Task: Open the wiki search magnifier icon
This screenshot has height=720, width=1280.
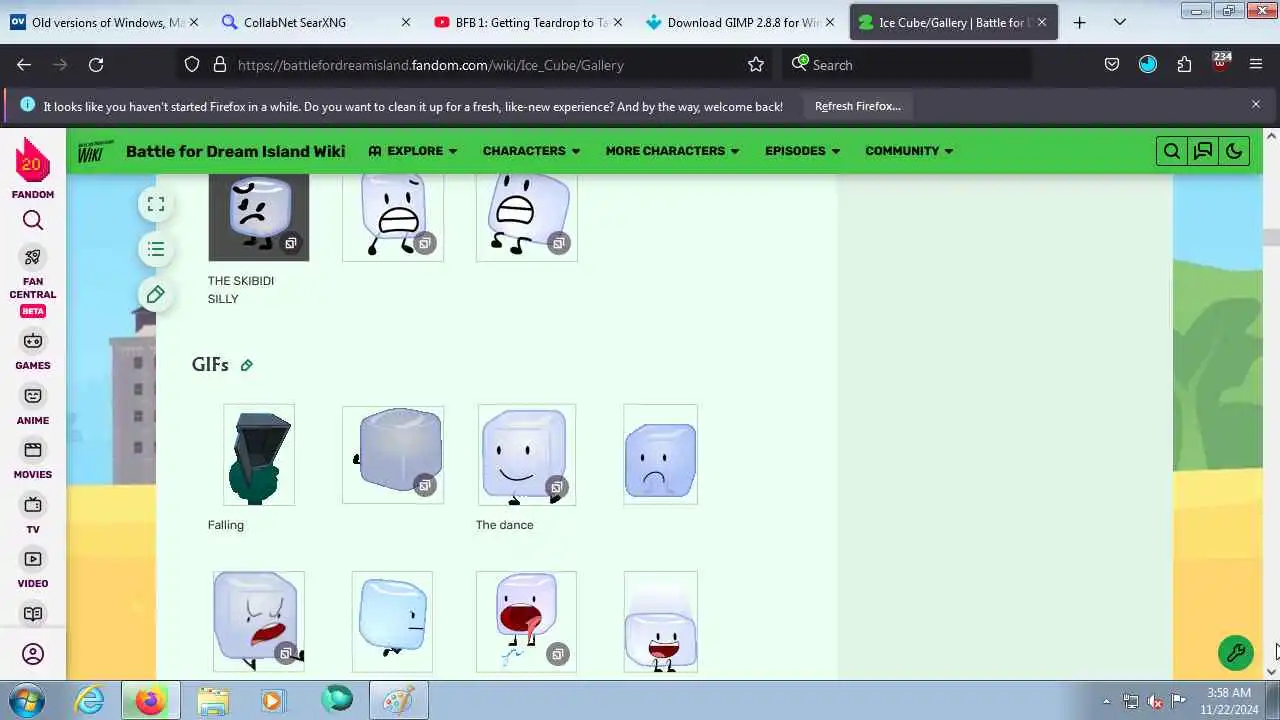Action: coord(1172,151)
